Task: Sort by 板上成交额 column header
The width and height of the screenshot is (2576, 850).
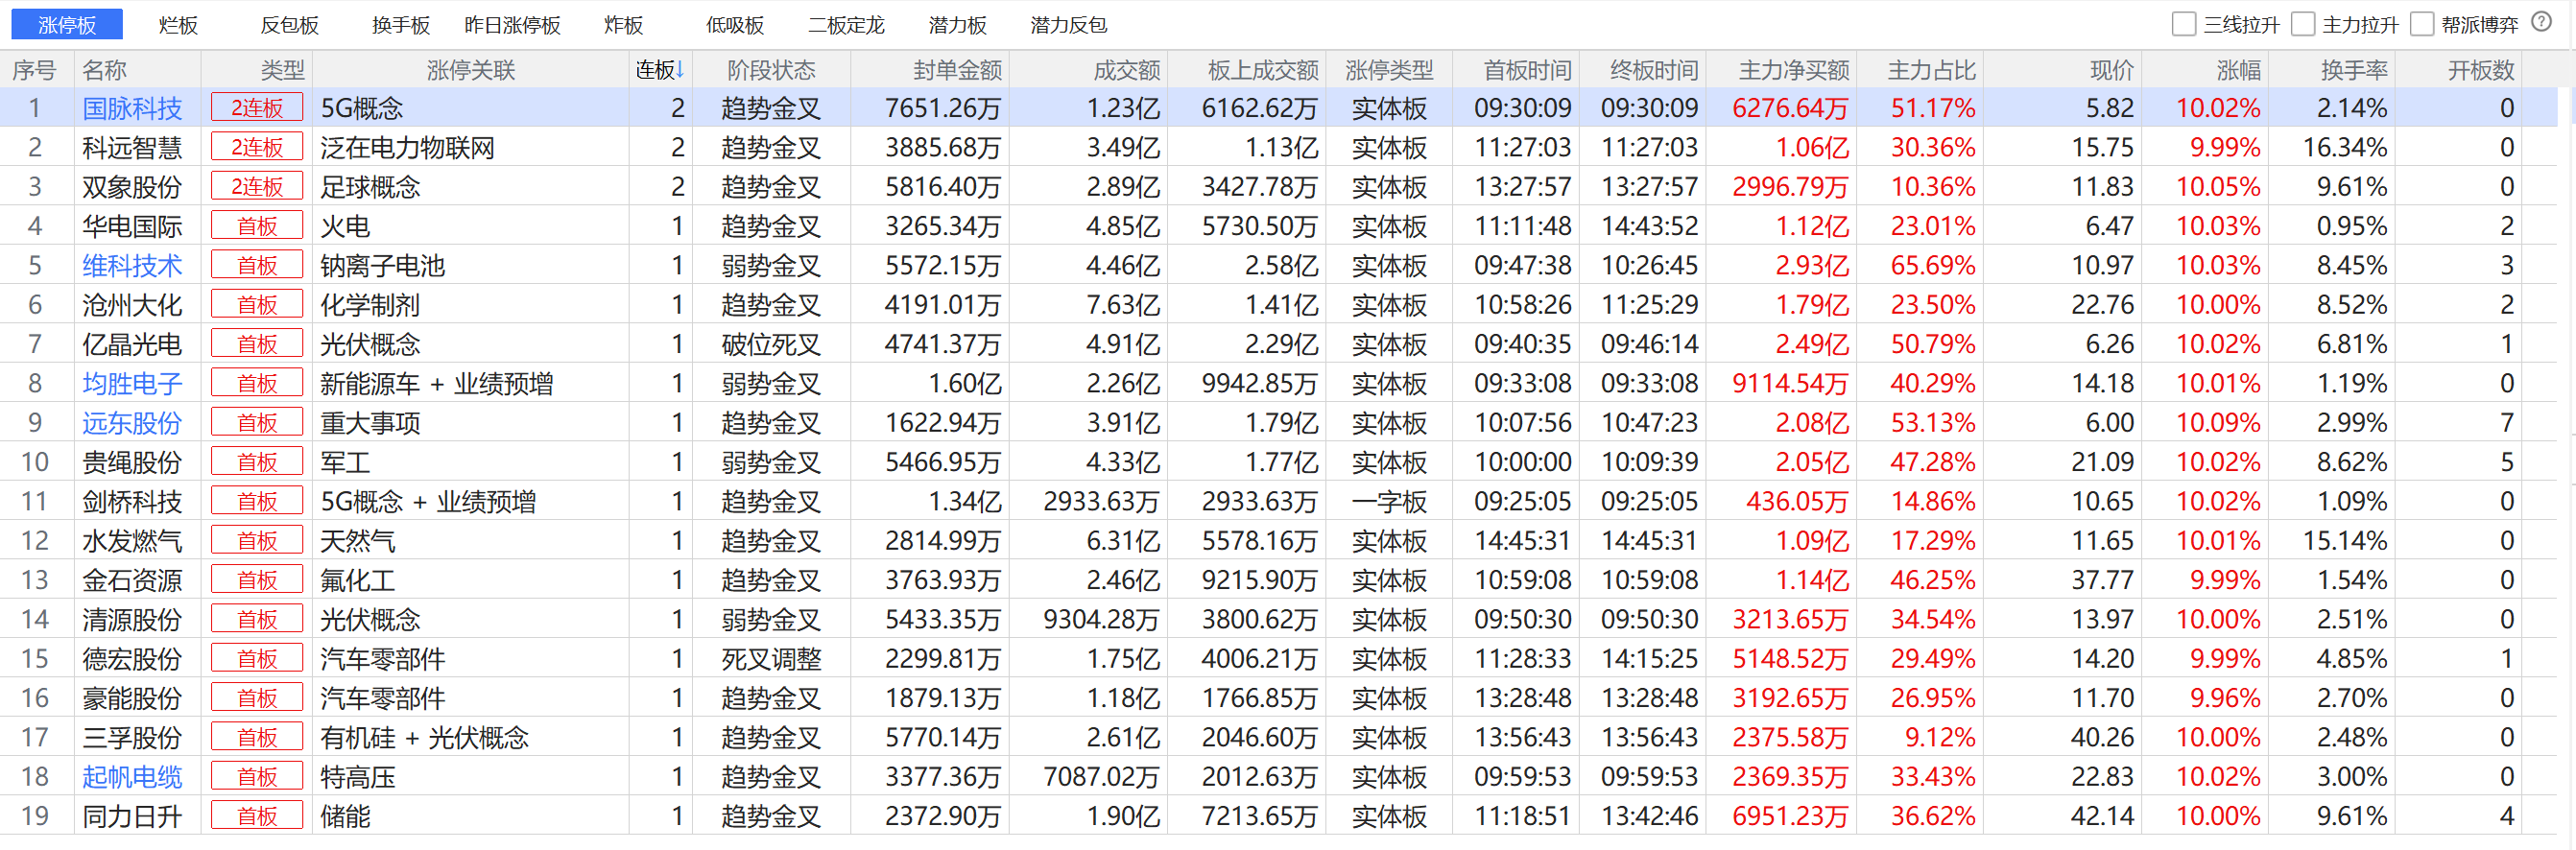Action: [1263, 70]
